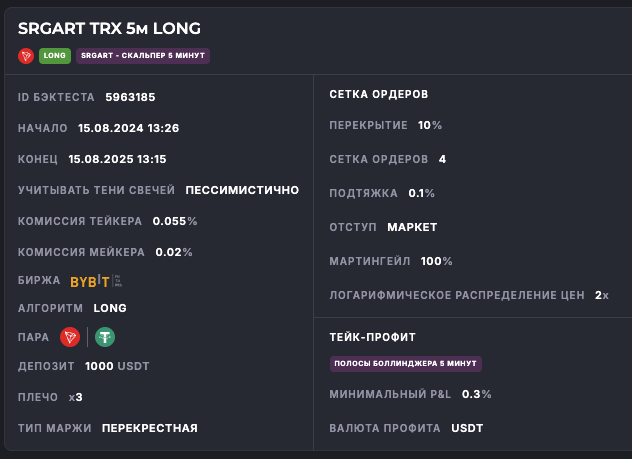Image resolution: width=632 pixels, height=459 pixels.
Task: Click the maker commission value 0.02%
Action: coord(173,252)
